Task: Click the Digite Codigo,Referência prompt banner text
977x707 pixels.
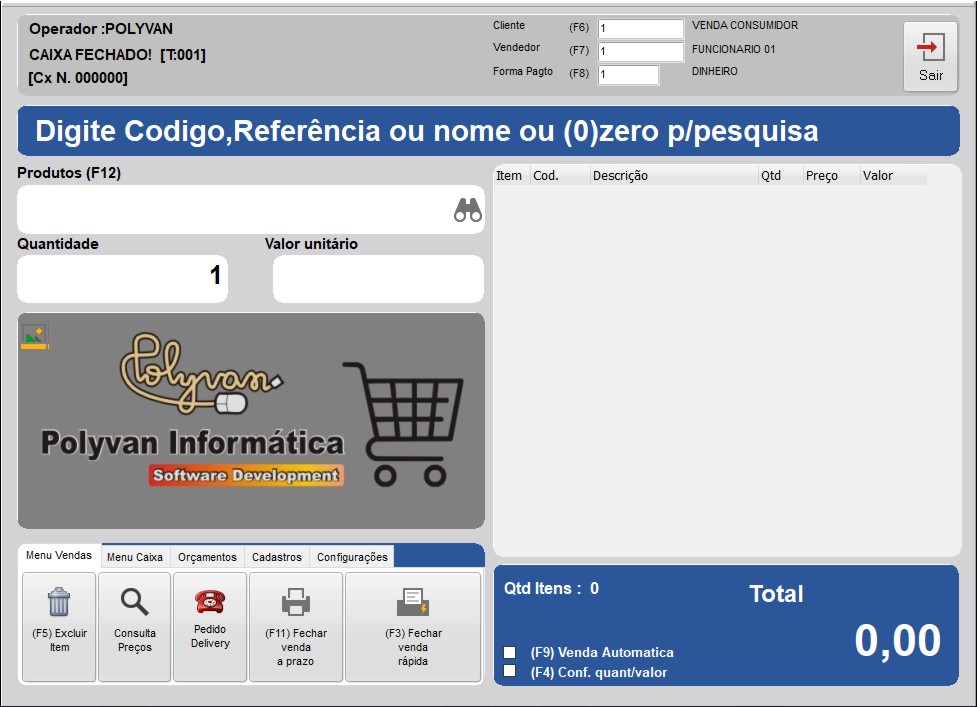Action: point(426,131)
